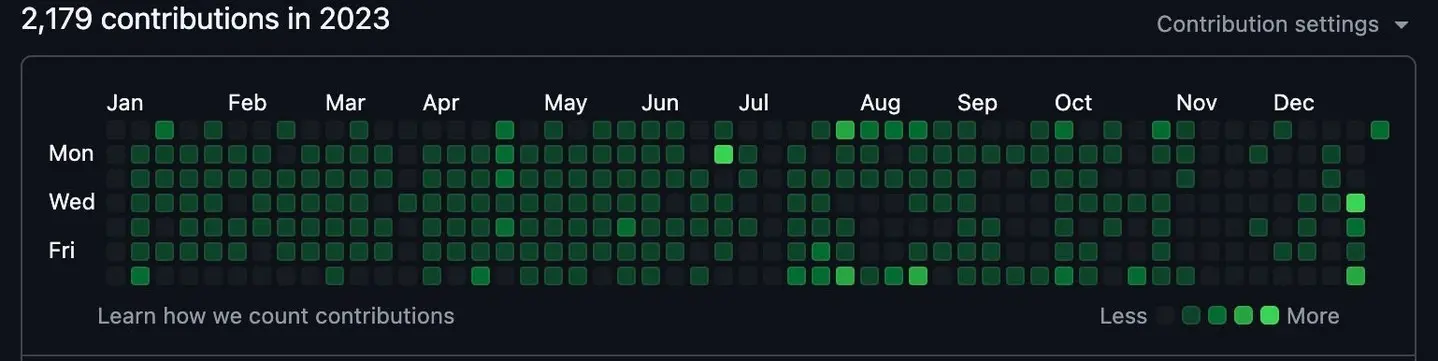Image resolution: width=1438 pixels, height=361 pixels.
Task: Click the "Less" legend label
Action: coord(1123,316)
